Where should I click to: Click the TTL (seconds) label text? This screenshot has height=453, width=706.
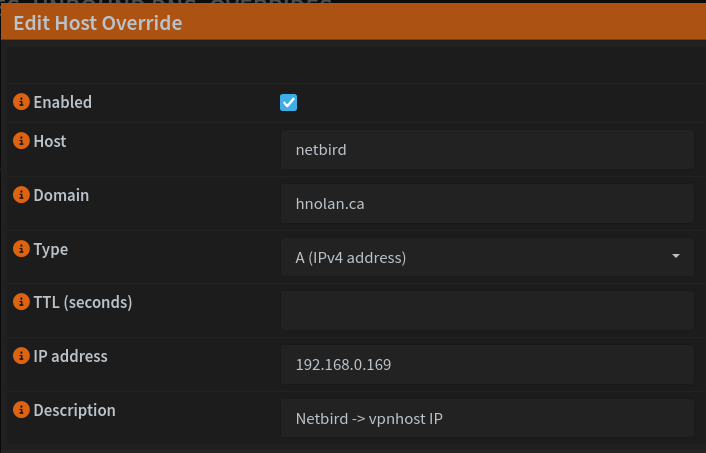pyautogui.click(x=83, y=302)
